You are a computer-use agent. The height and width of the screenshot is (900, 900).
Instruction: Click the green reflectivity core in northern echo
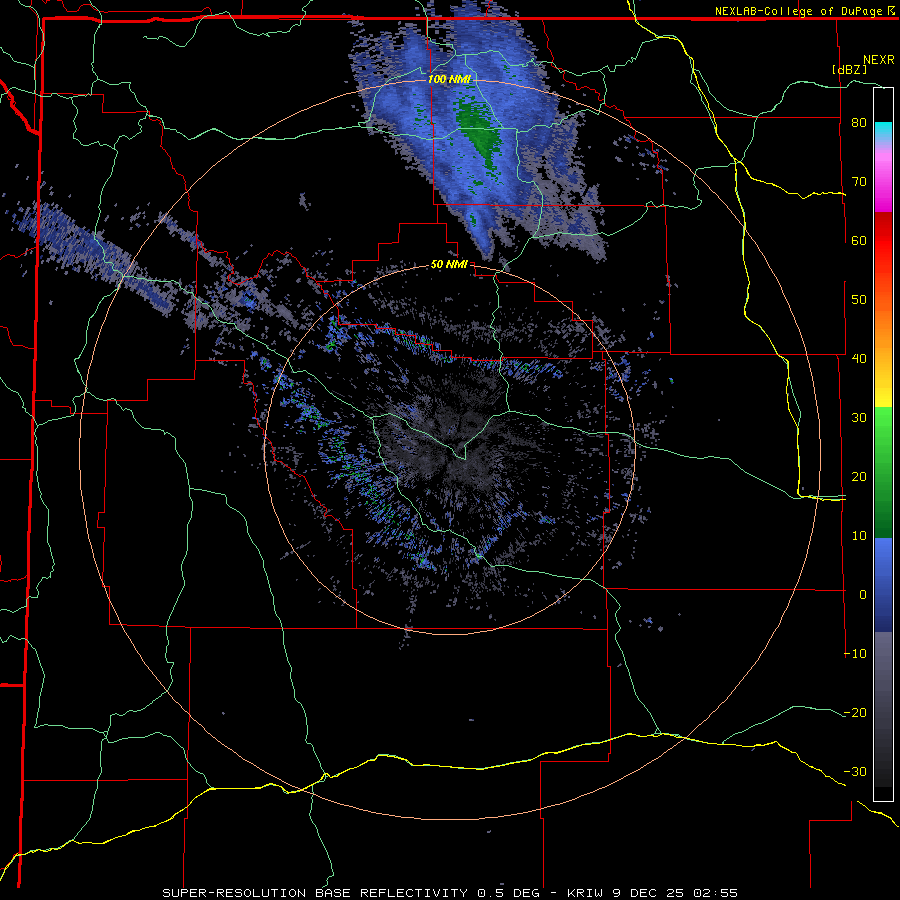tap(479, 133)
